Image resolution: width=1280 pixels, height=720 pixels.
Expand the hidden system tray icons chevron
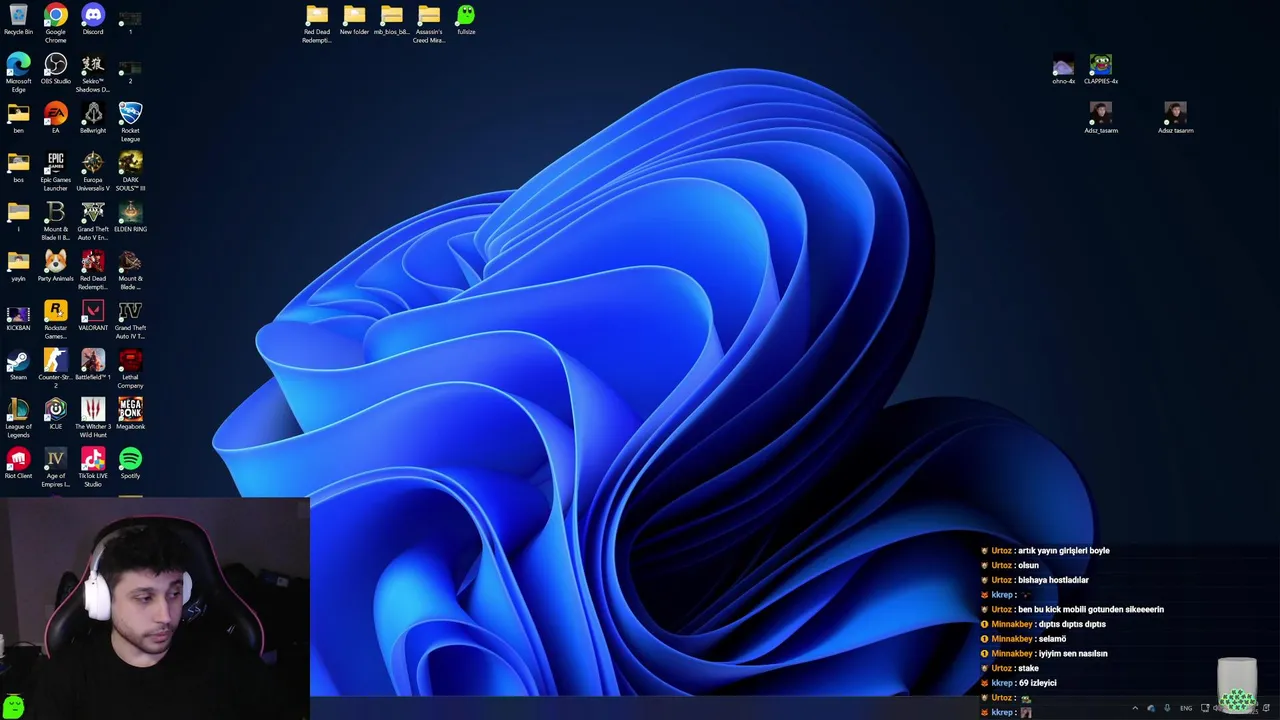pos(1135,708)
